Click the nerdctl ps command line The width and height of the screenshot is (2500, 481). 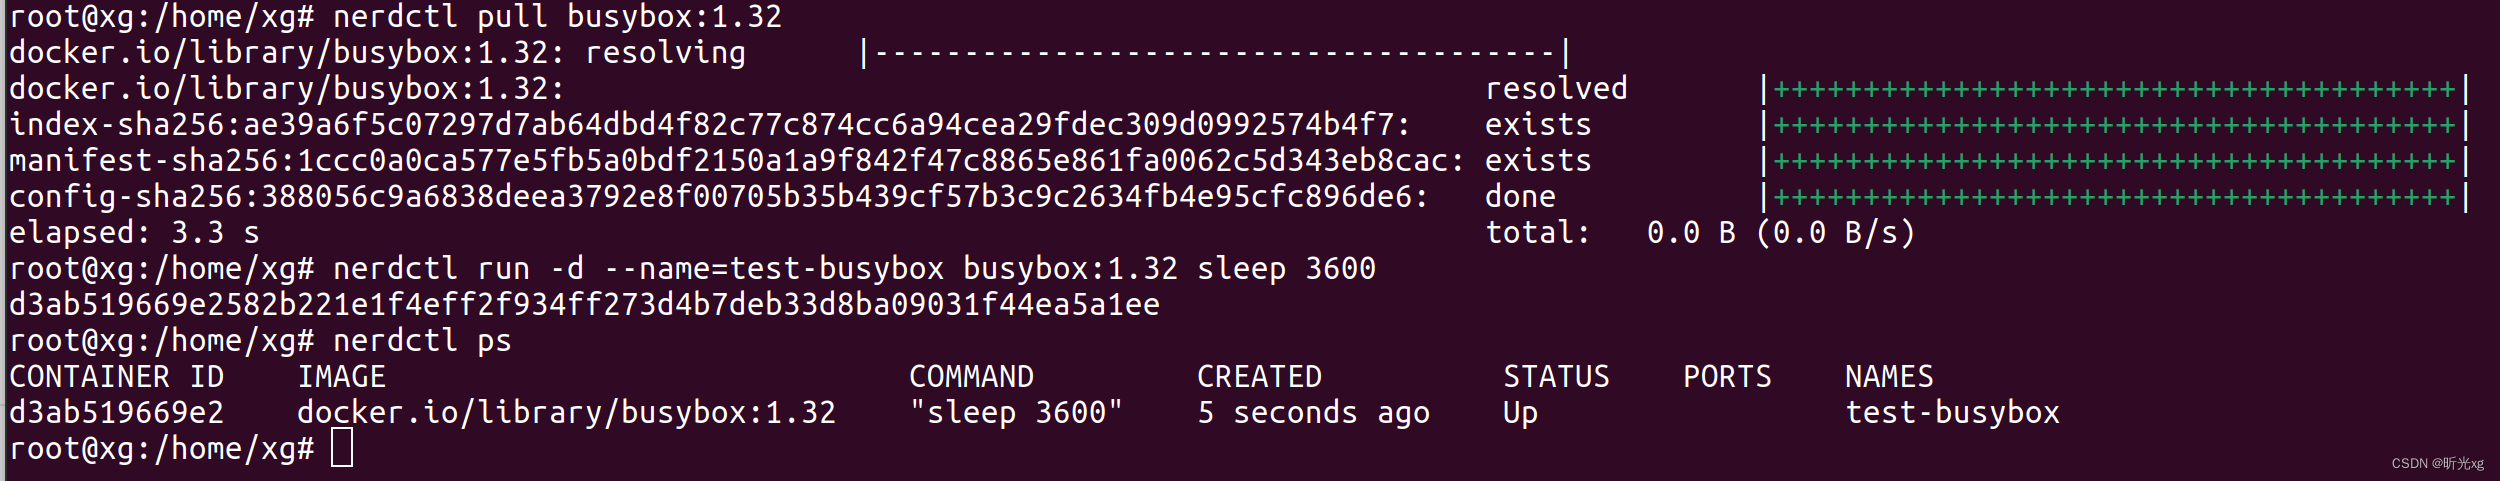[422, 341]
